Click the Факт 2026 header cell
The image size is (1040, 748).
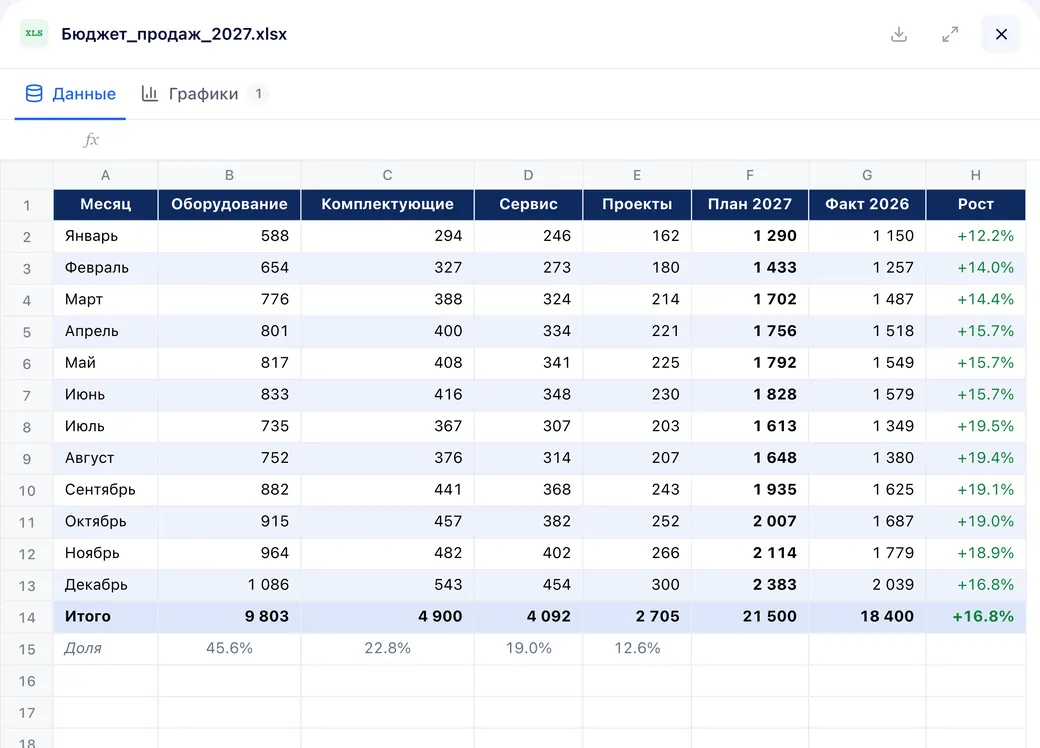tap(867, 204)
